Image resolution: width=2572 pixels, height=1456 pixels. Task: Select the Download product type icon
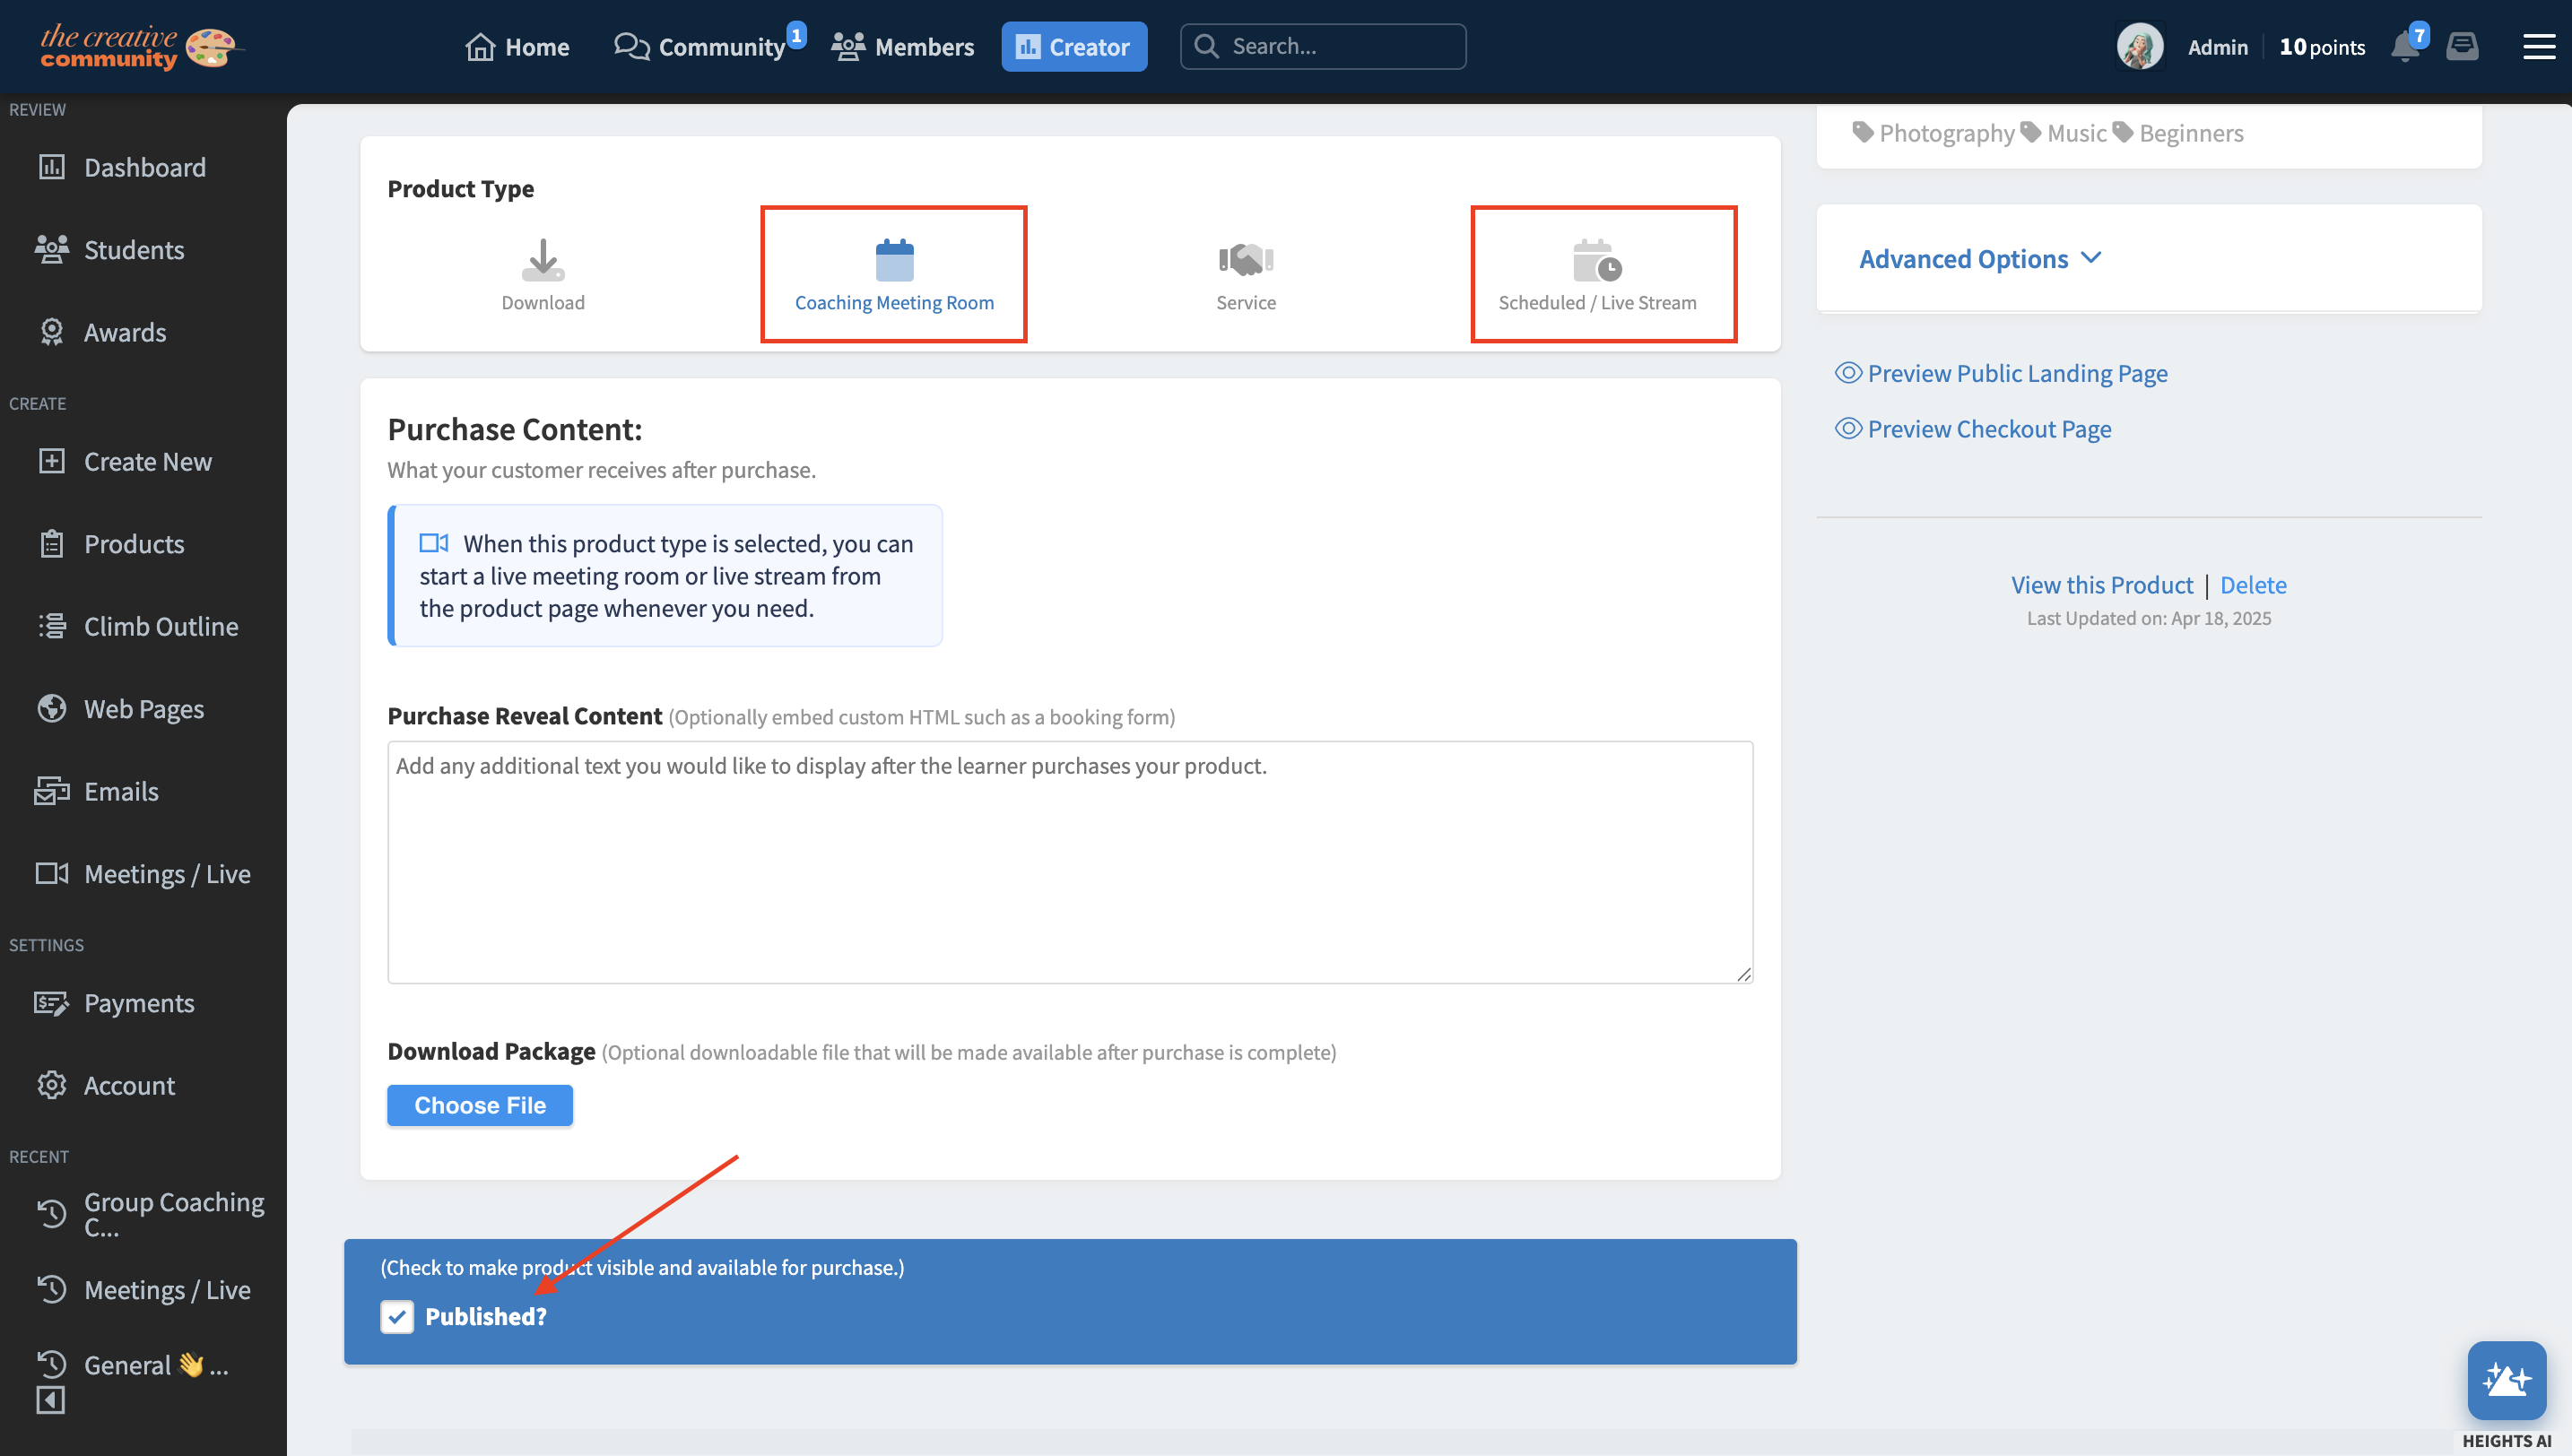click(x=543, y=260)
